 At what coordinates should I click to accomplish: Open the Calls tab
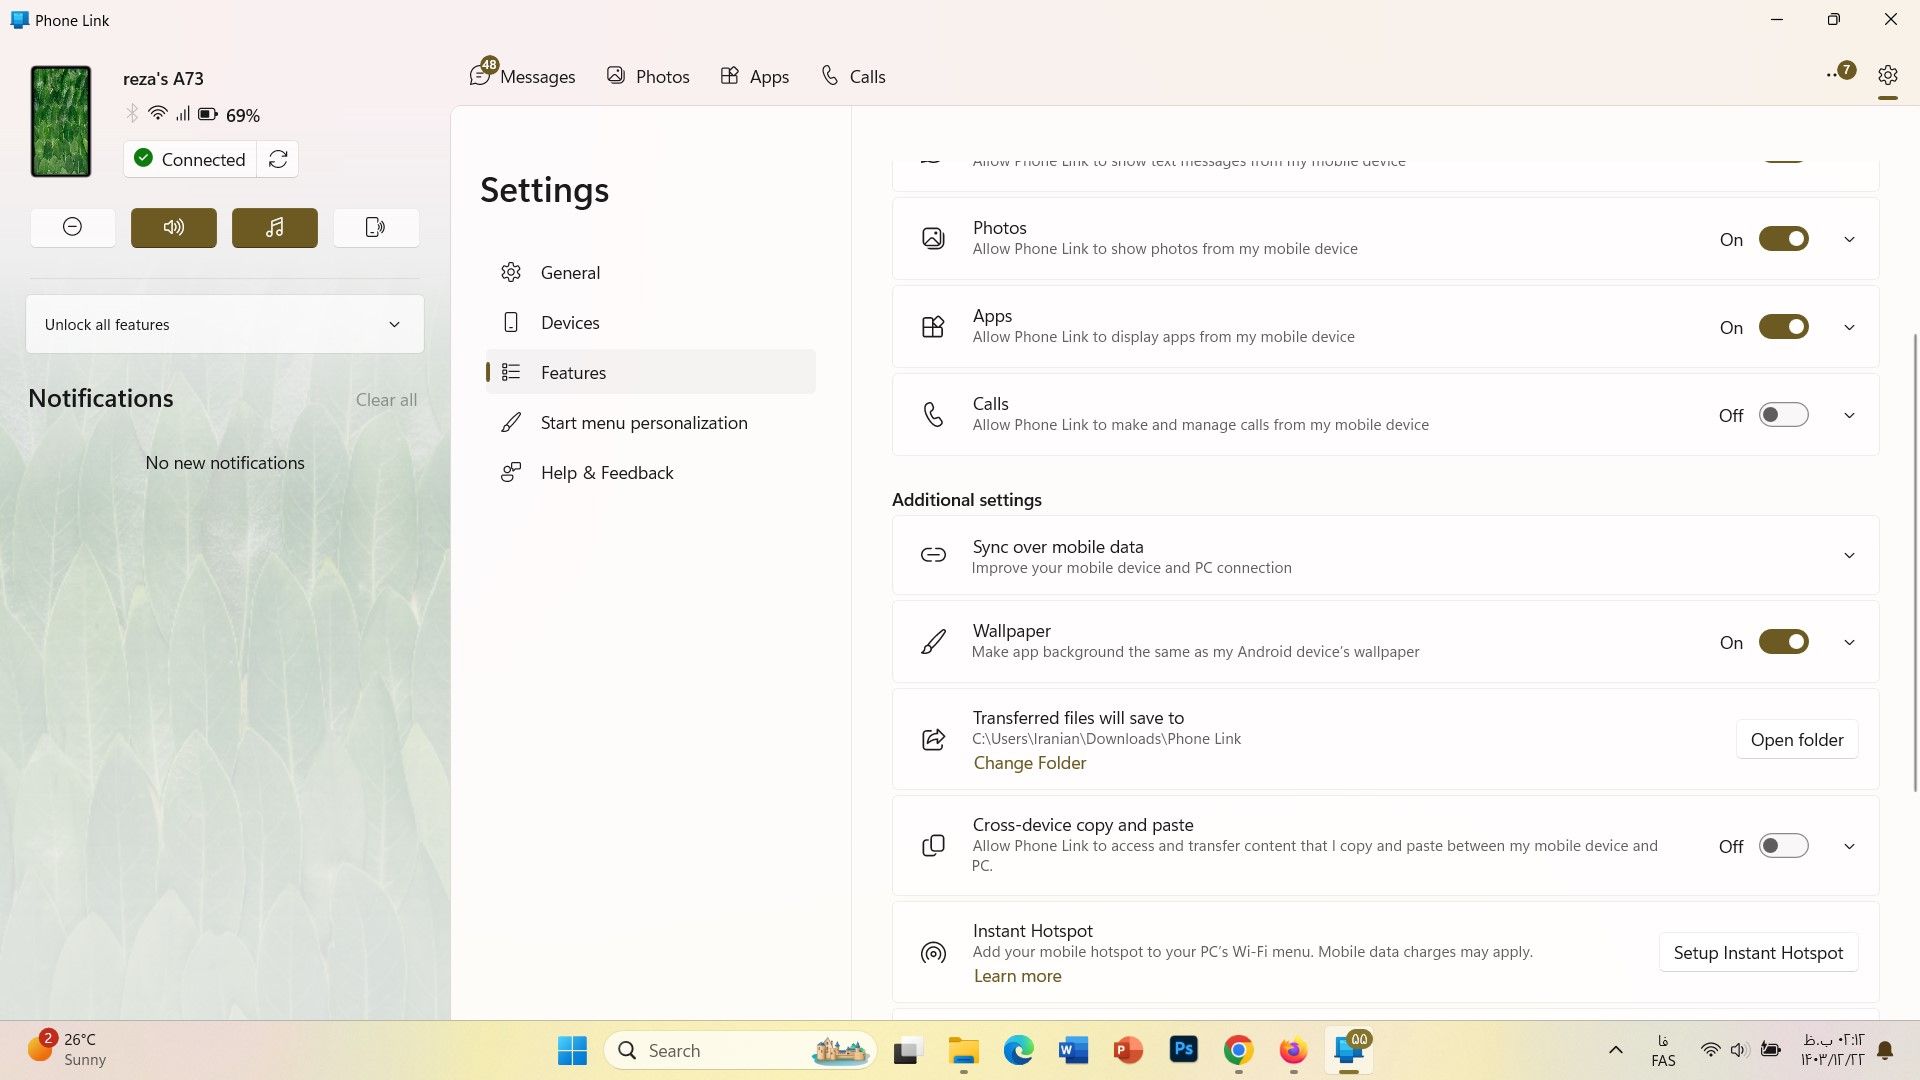pyautogui.click(x=853, y=76)
